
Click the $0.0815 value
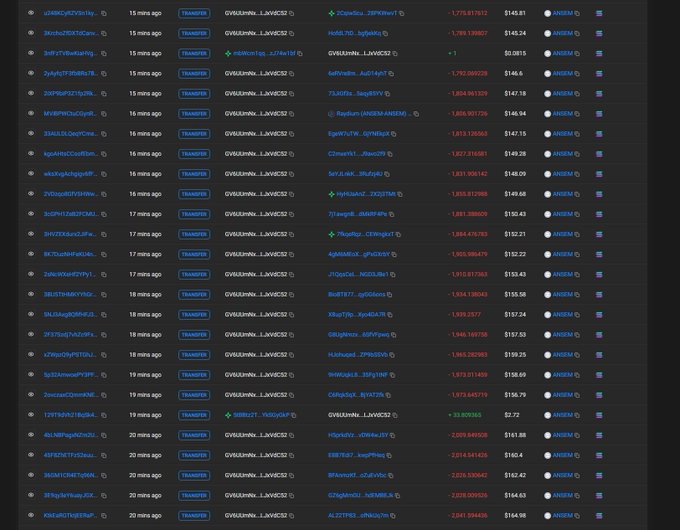click(x=515, y=53)
